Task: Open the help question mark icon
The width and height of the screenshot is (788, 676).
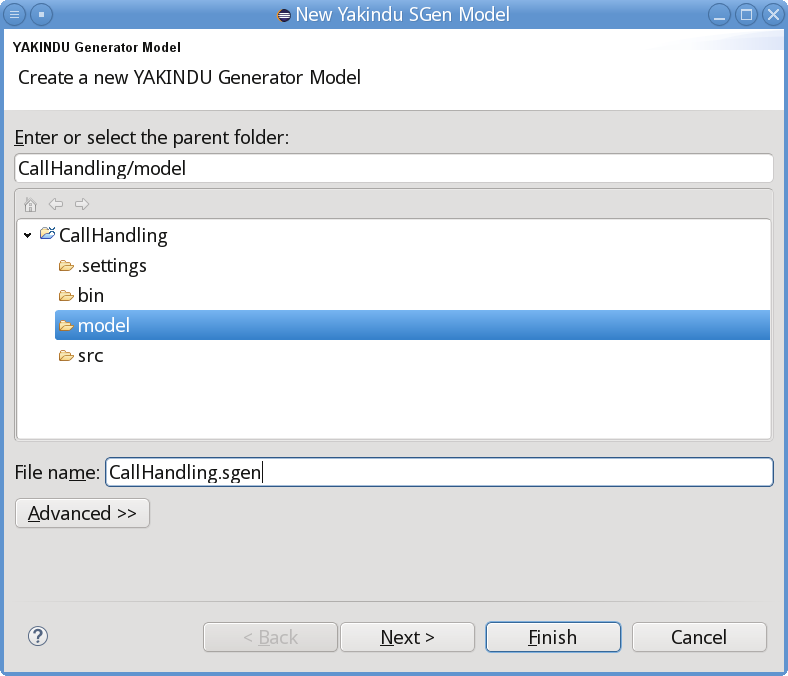Action: (38, 636)
